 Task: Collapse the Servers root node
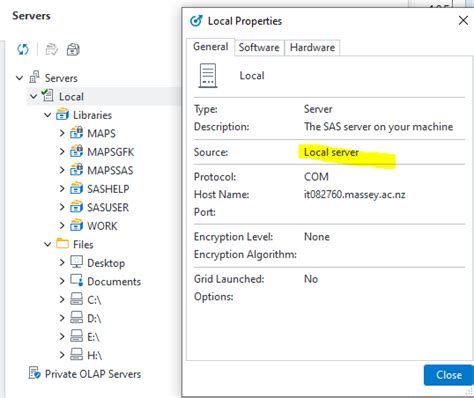pos(20,78)
